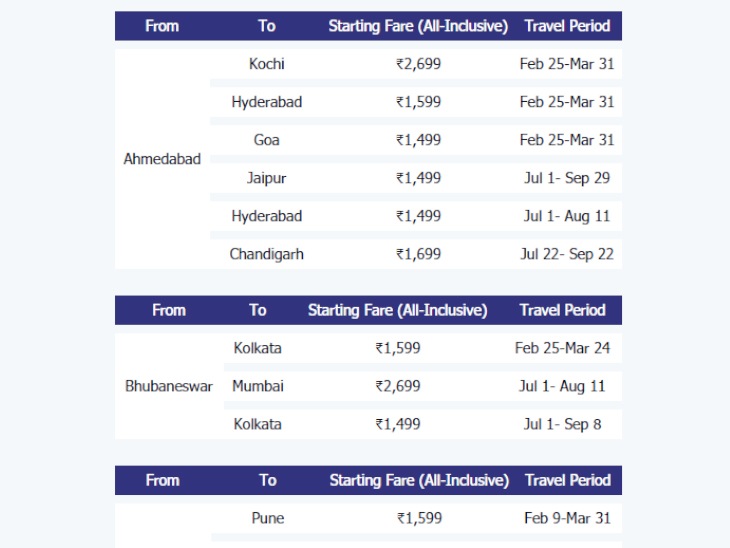Click the Jaipur destination cell
This screenshot has width=730, height=548.
pyautogui.click(x=266, y=178)
